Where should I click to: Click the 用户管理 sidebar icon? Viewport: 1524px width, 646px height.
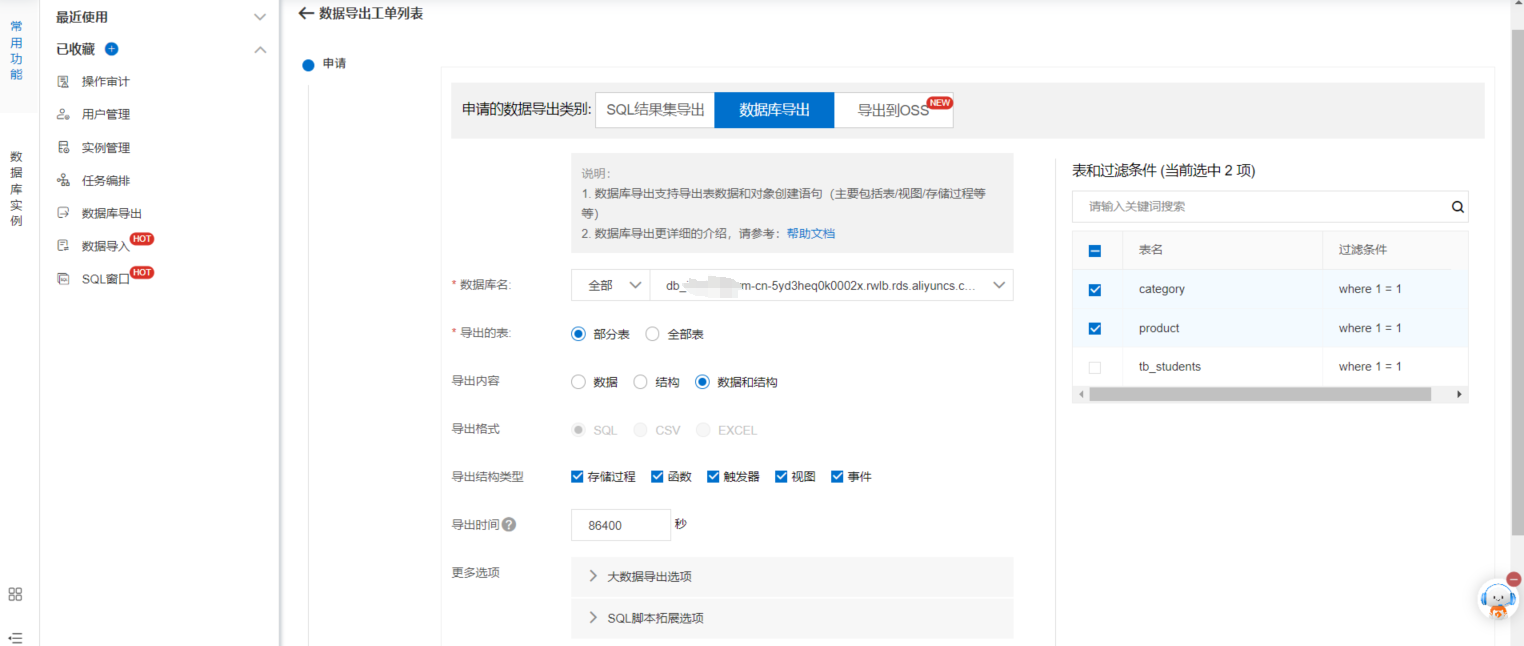point(63,114)
